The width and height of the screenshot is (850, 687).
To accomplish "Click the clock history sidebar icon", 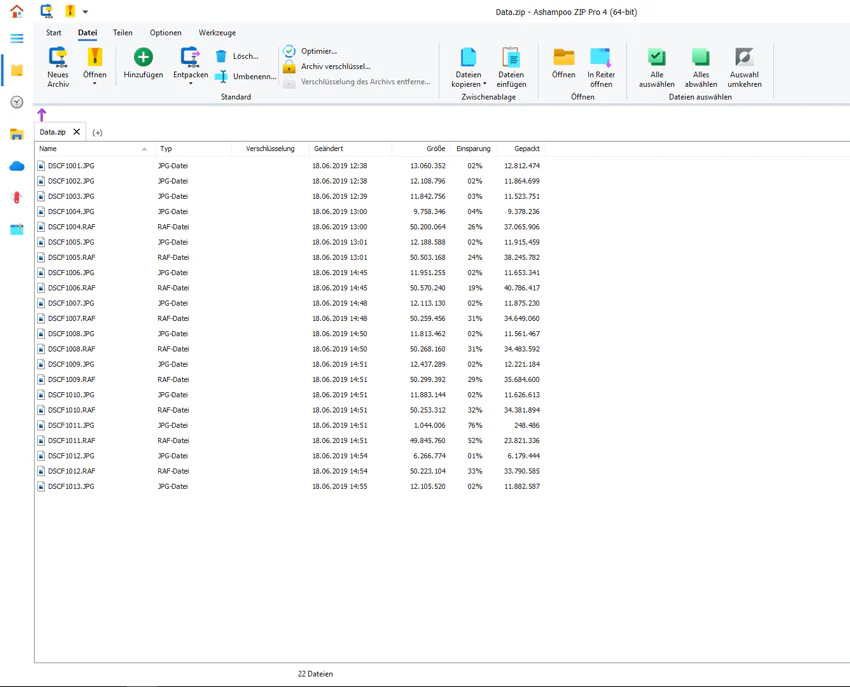I will point(17,102).
